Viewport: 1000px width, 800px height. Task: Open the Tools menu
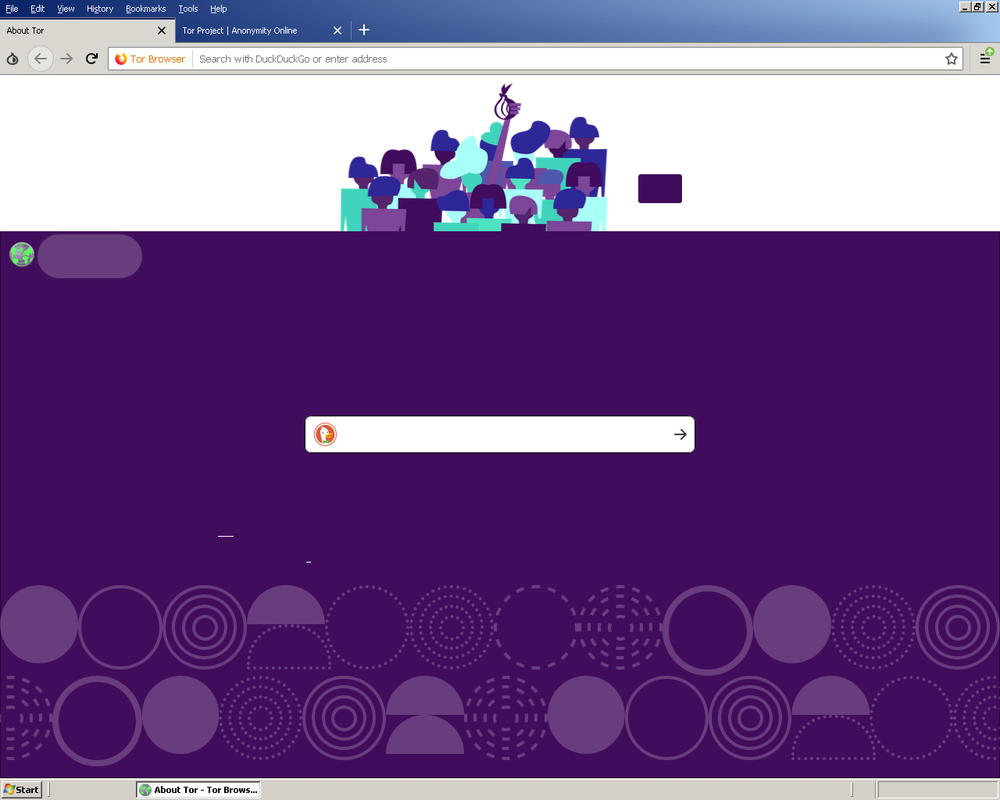pyautogui.click(x=188, y=9)
